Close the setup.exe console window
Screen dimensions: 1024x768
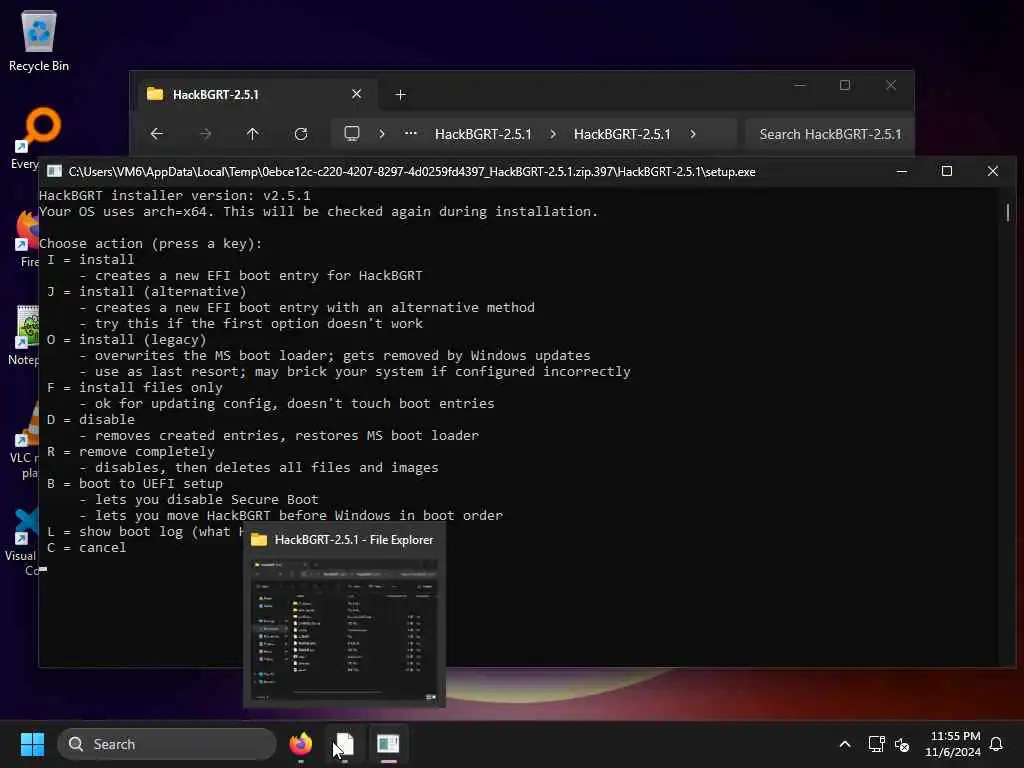point(993,171)
